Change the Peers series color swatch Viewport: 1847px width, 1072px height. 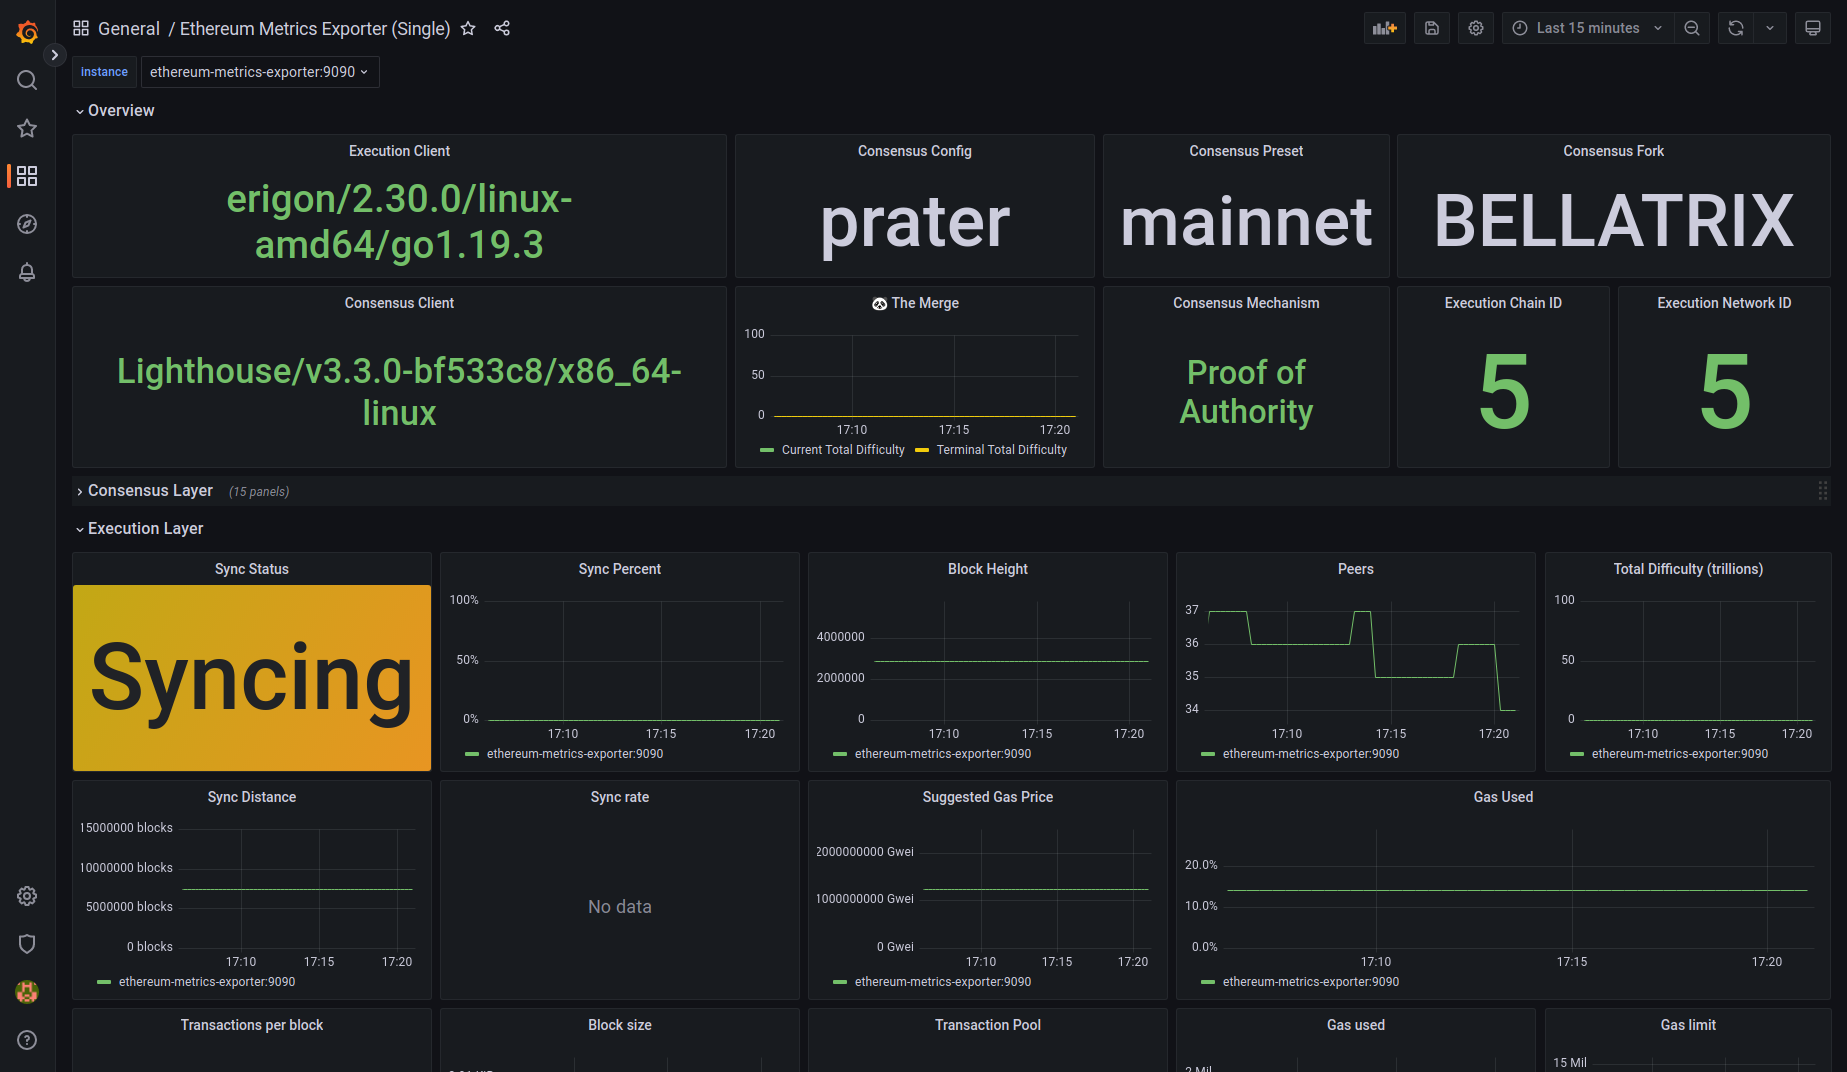click(1208, 754)
